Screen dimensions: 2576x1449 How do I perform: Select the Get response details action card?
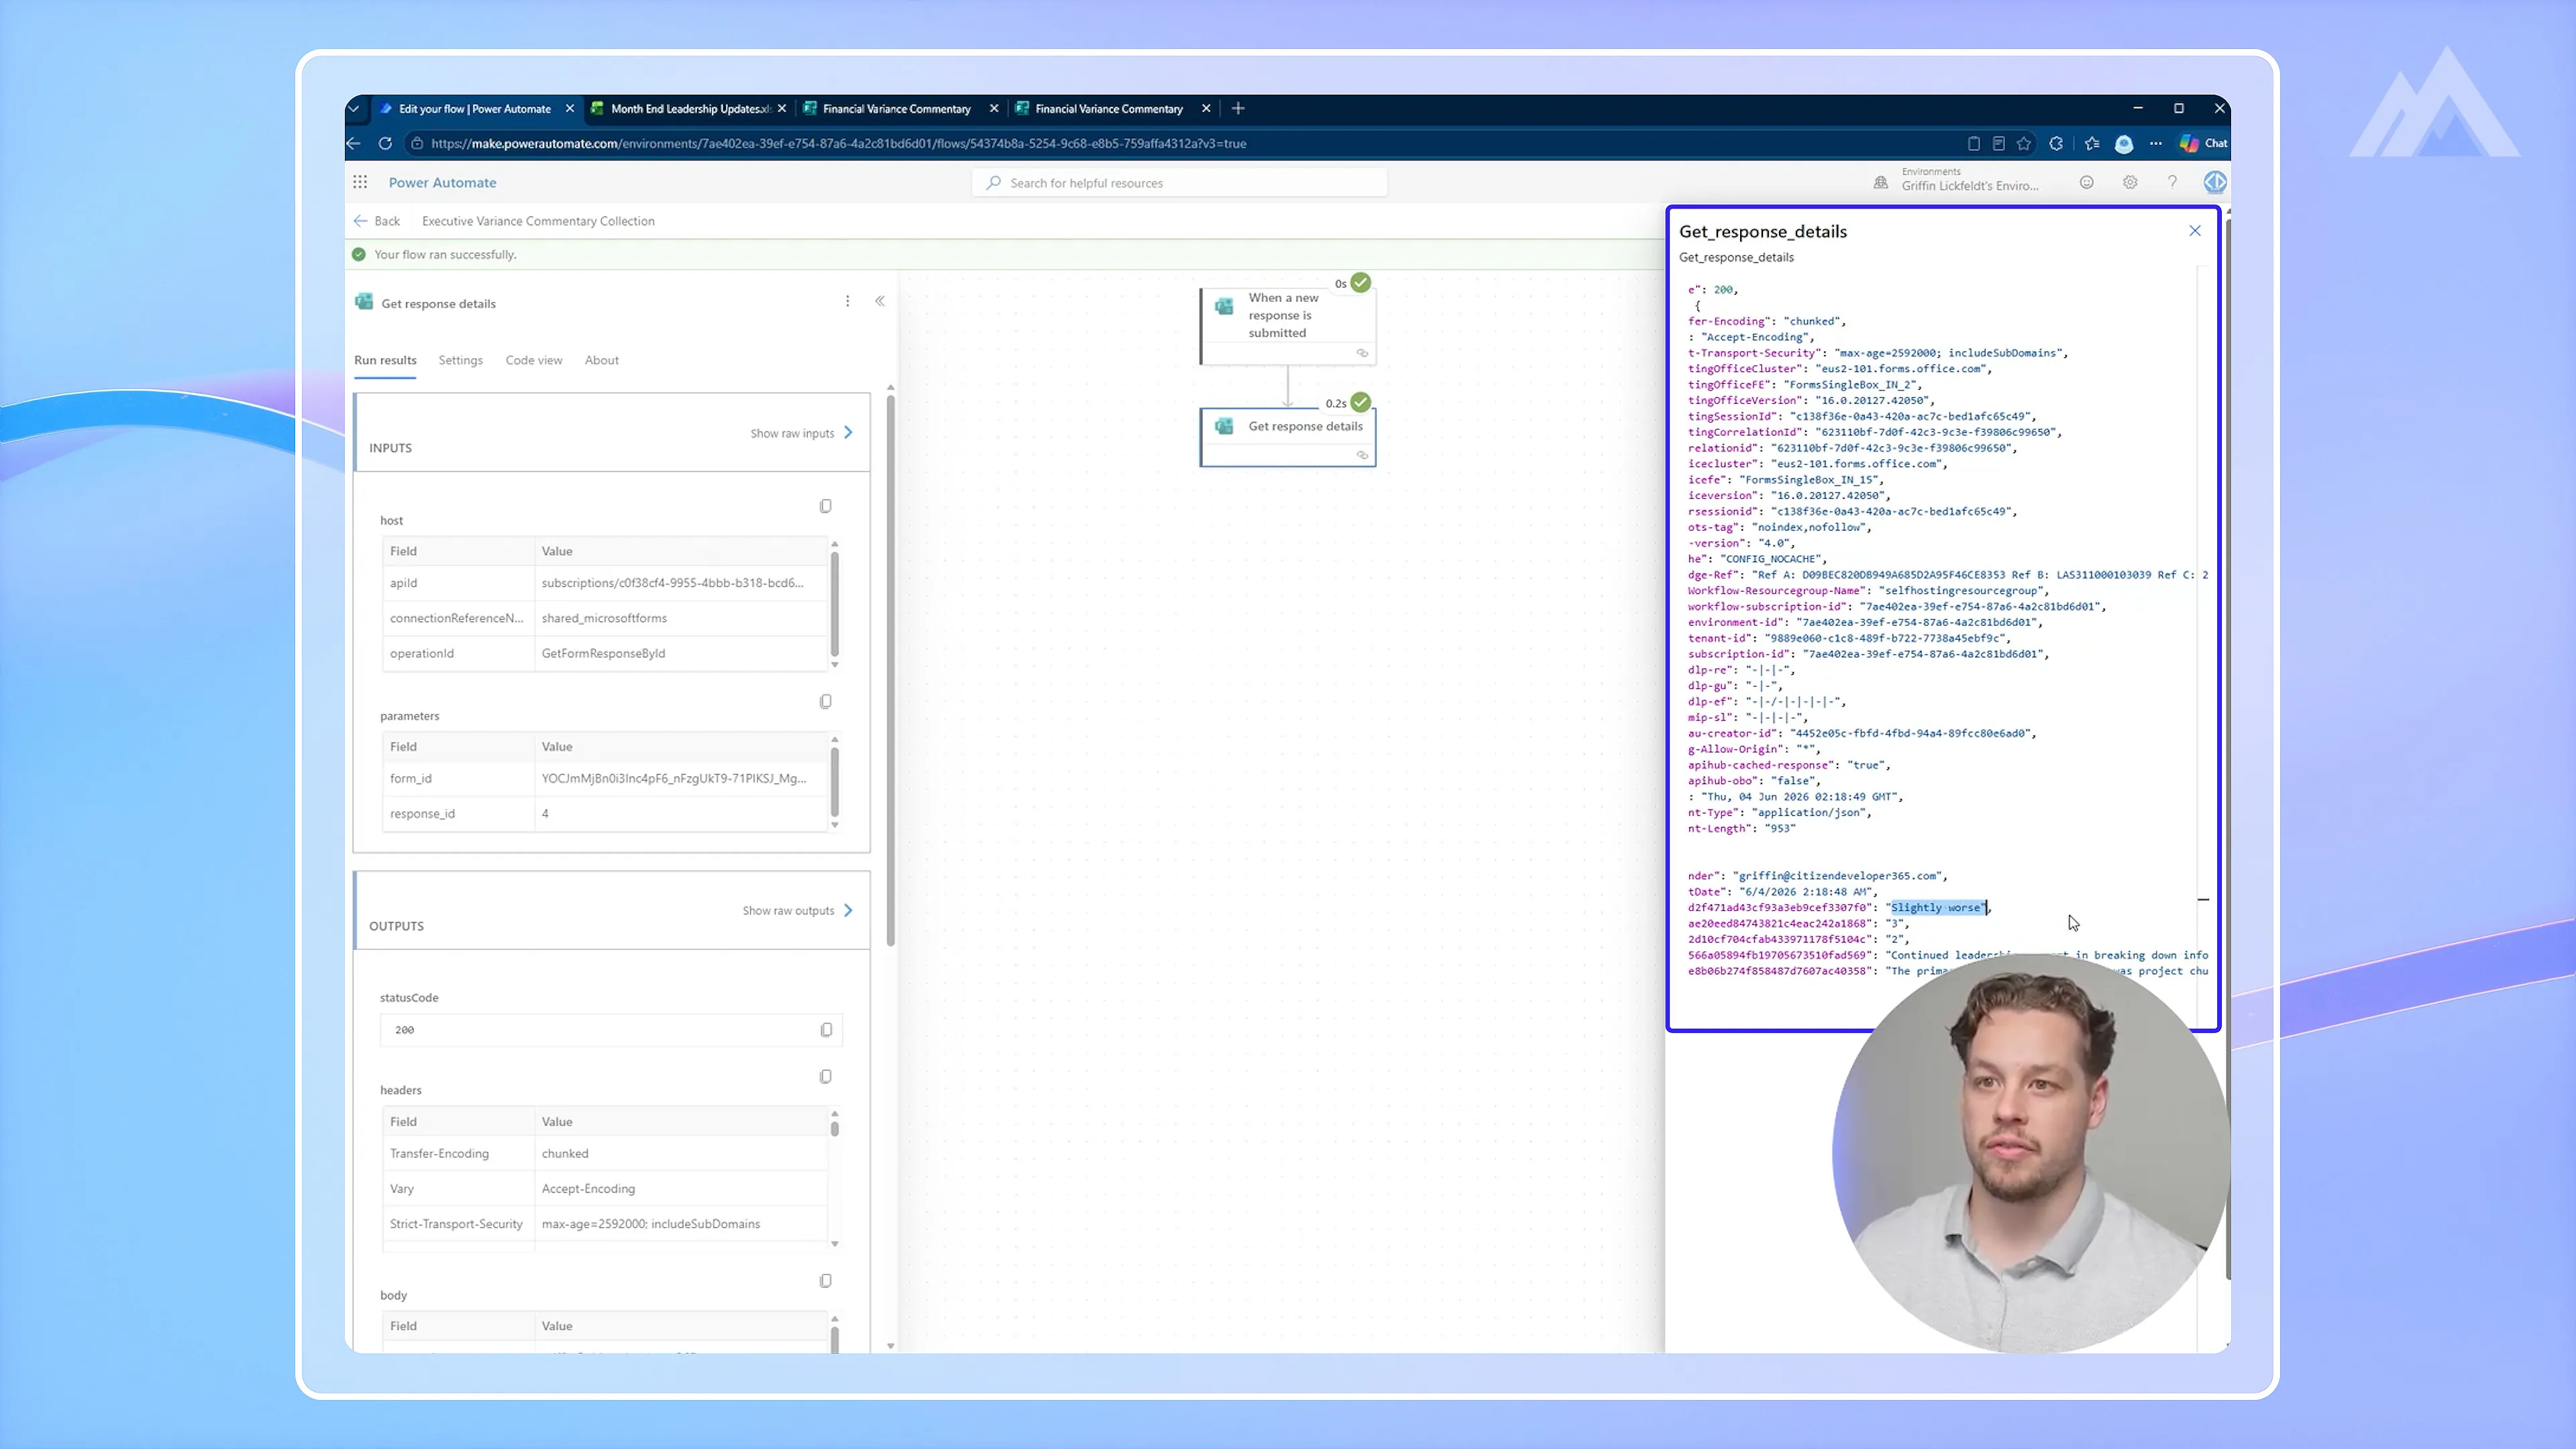tap(1288, 436)
